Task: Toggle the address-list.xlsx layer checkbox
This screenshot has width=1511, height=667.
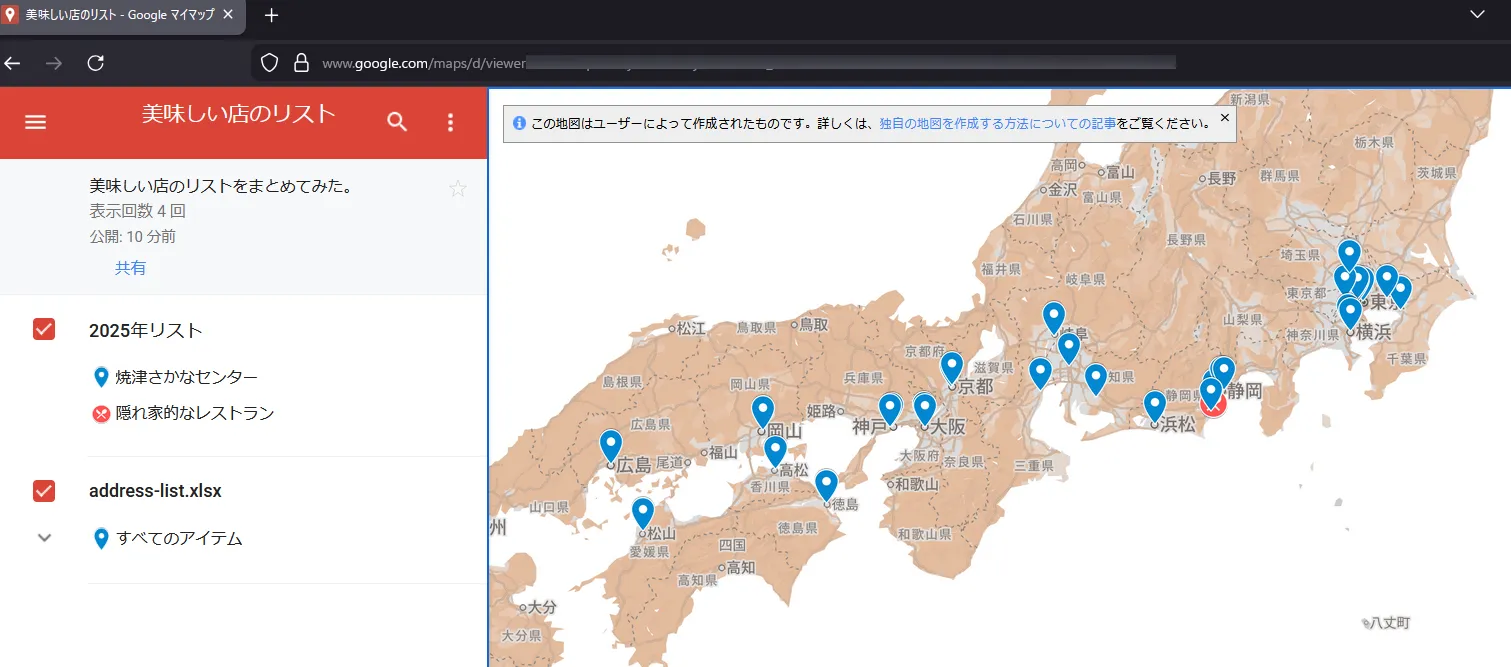Action: (44, 491)
